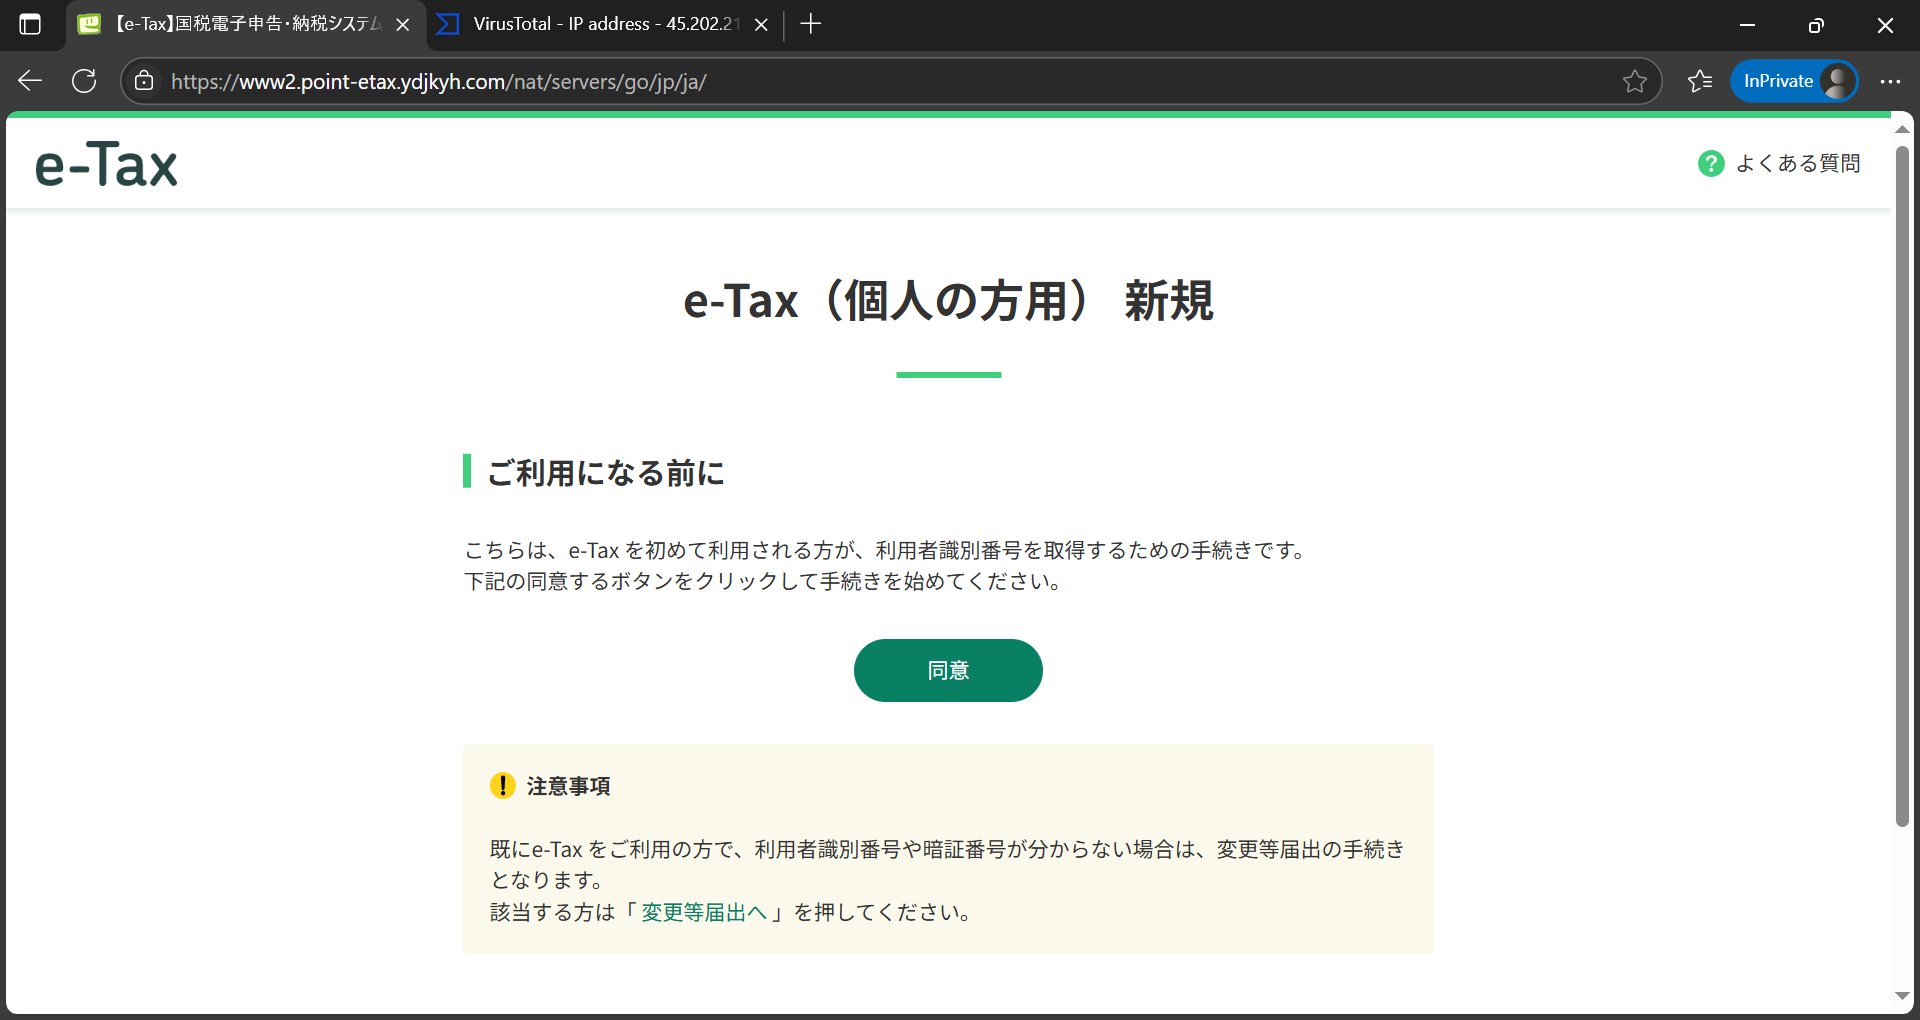Minimize the browser window
This screenshot has width=1920, height=1020.
(1747, 25)
